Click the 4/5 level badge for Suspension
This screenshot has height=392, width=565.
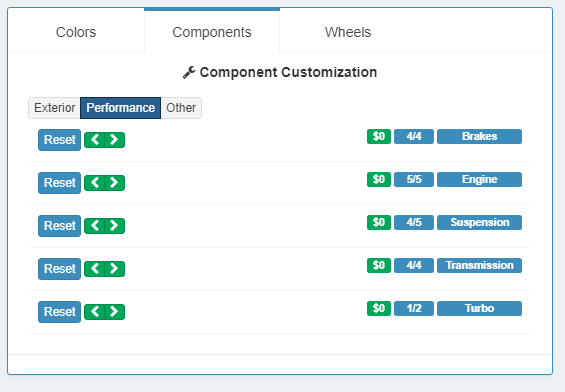[x=414, y=222]
